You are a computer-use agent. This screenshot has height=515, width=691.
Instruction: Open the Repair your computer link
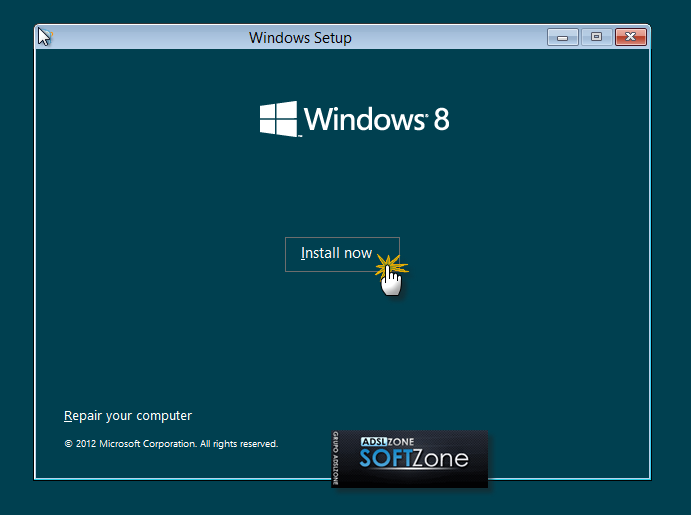pyautogui.click(x=127, y=416)
